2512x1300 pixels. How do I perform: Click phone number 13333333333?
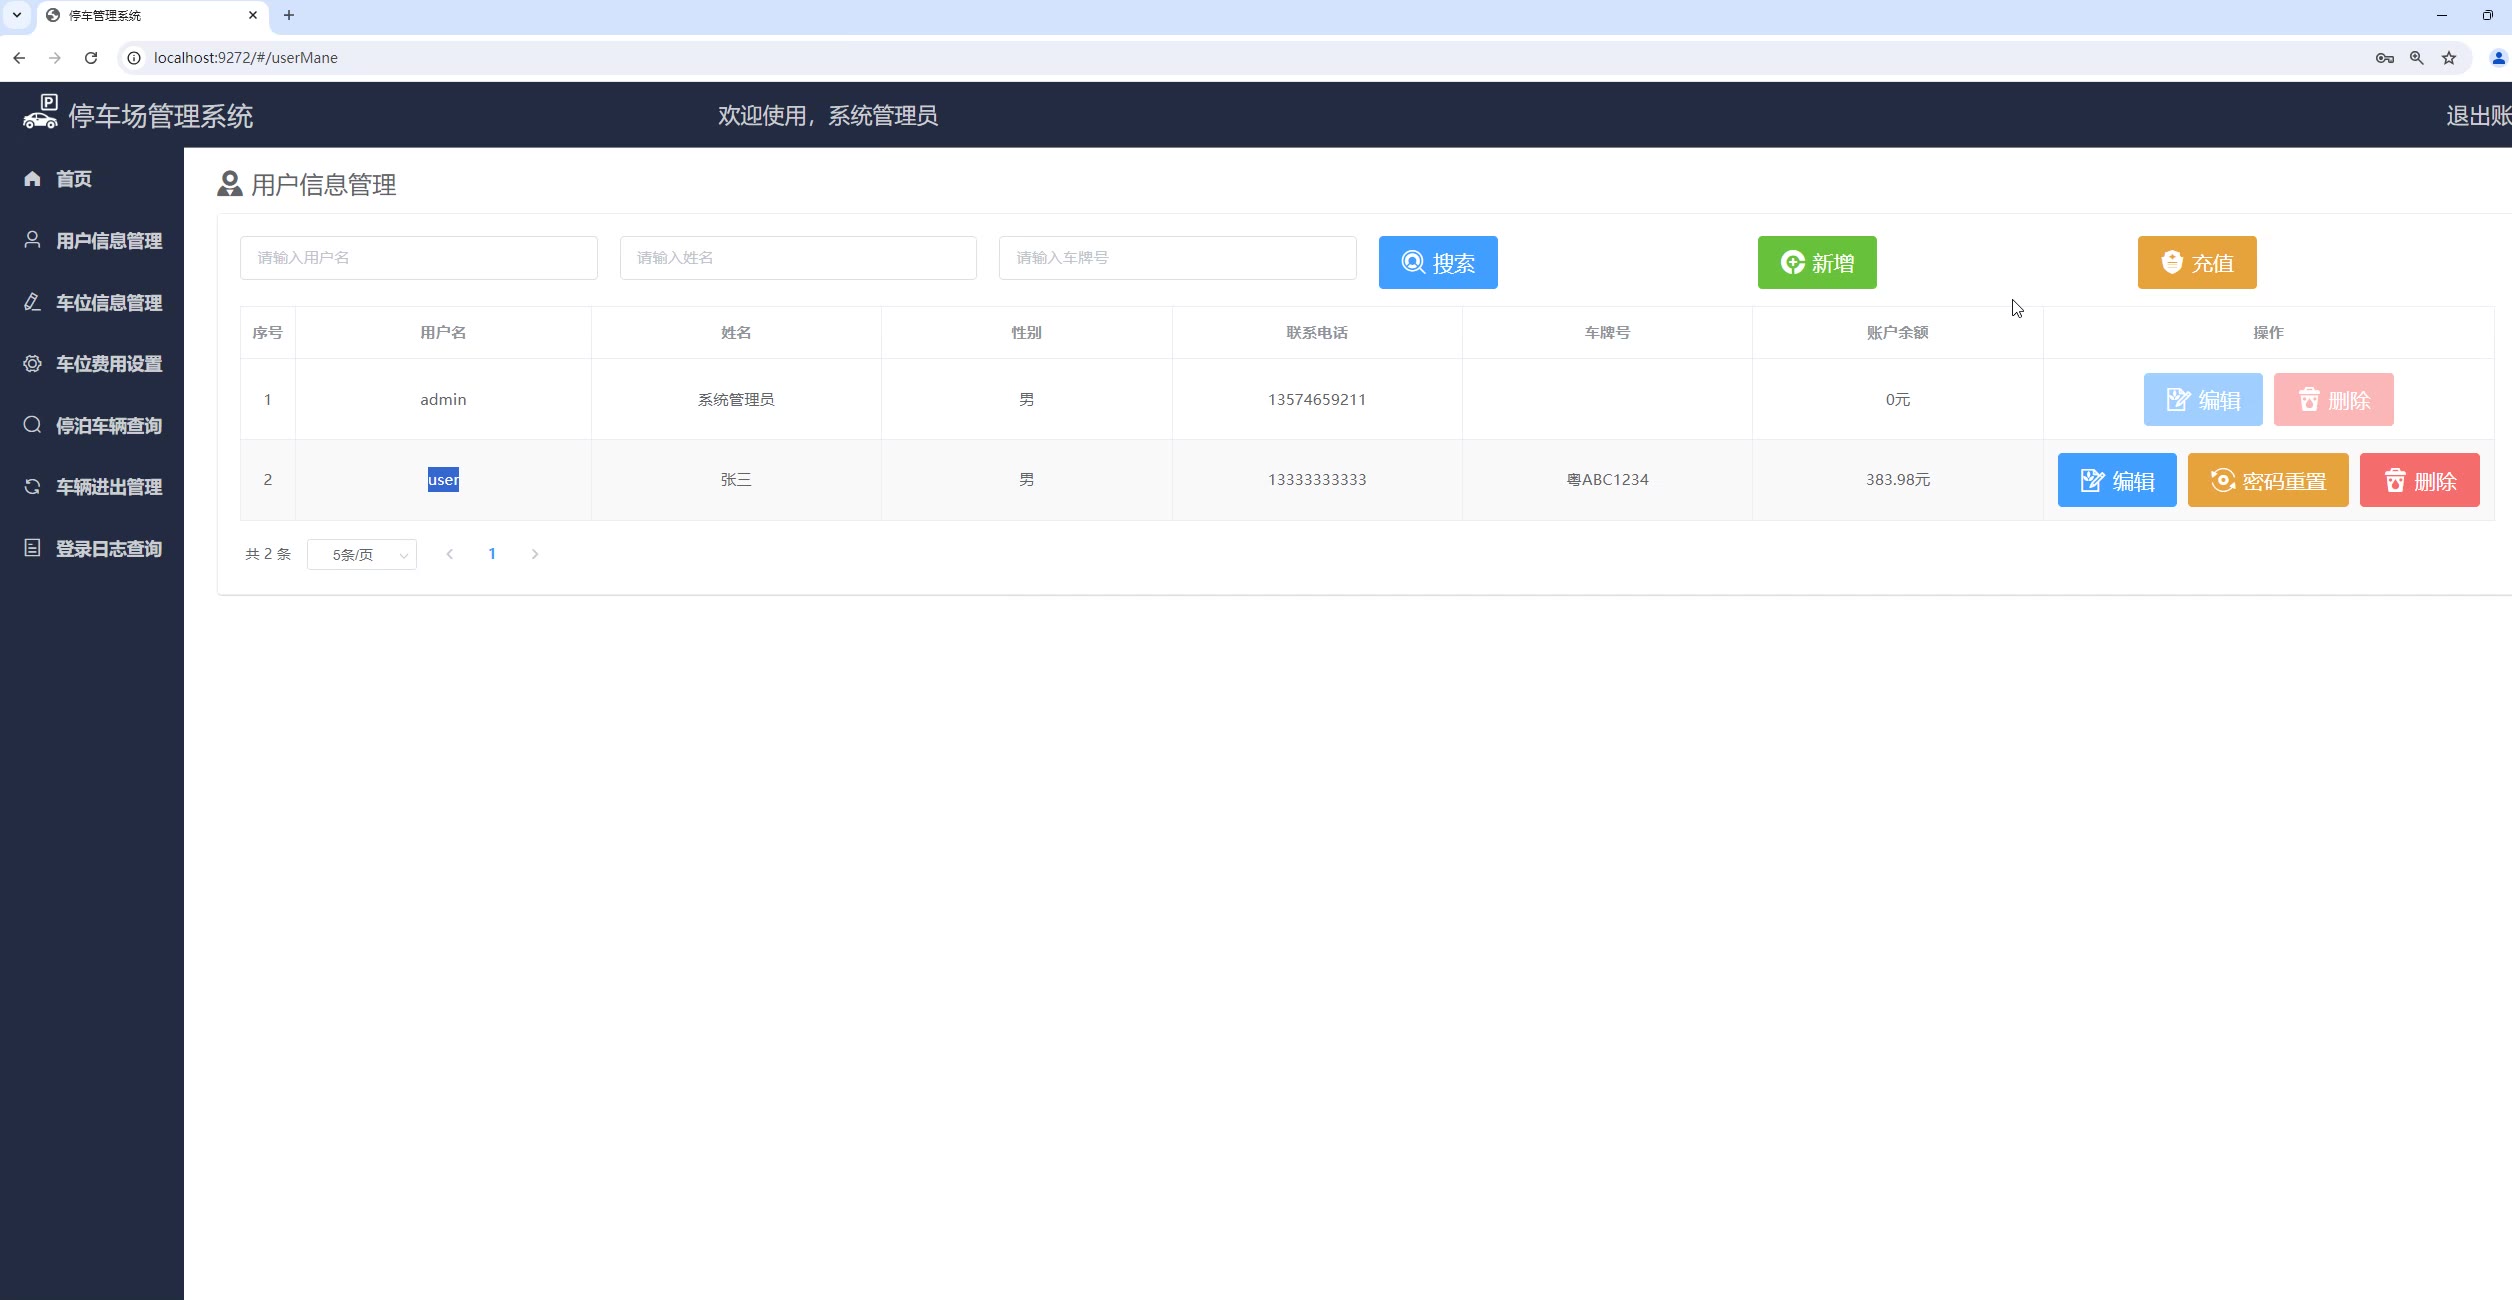click(1317, 480)
